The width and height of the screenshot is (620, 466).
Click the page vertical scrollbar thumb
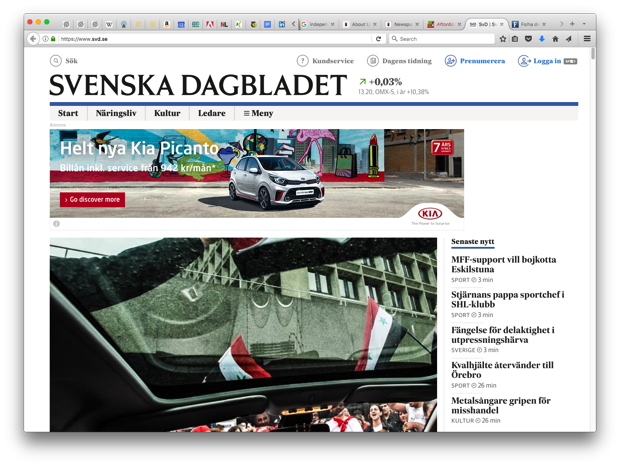592,53
